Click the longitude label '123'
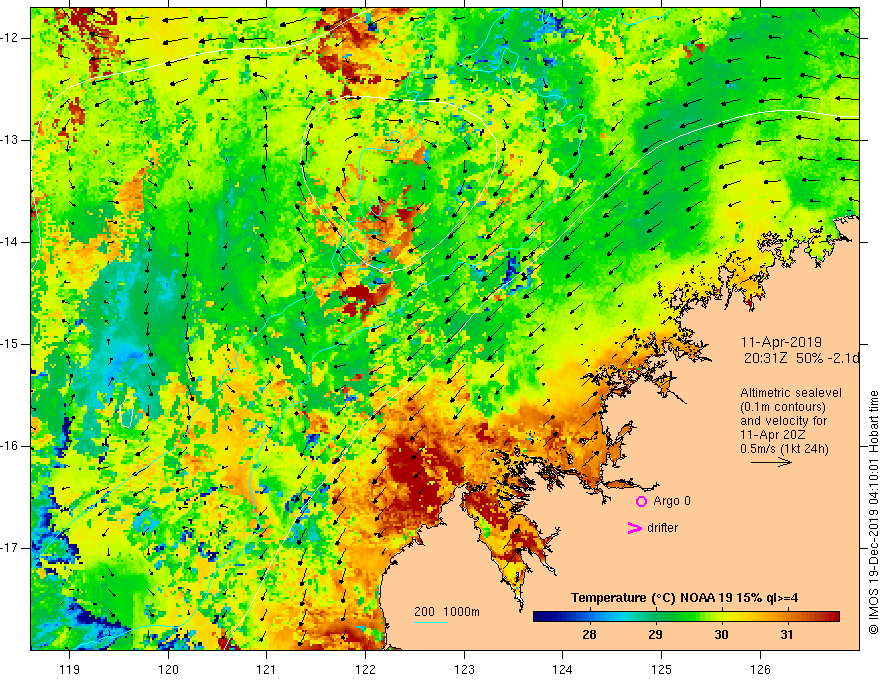Screen dimensions: 880x680 click(464, 669)
